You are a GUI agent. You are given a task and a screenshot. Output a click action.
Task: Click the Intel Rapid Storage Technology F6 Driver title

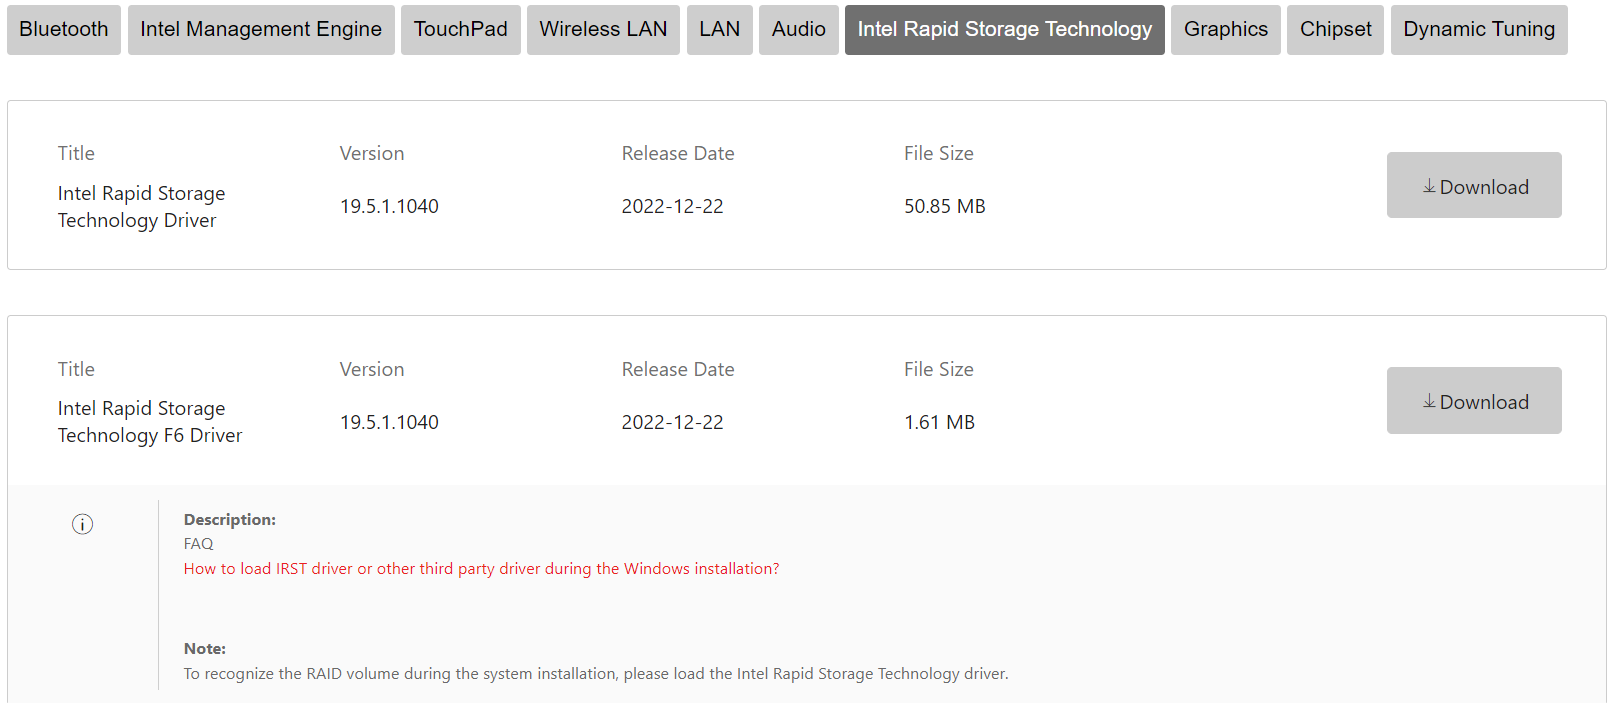coord(150,422)
